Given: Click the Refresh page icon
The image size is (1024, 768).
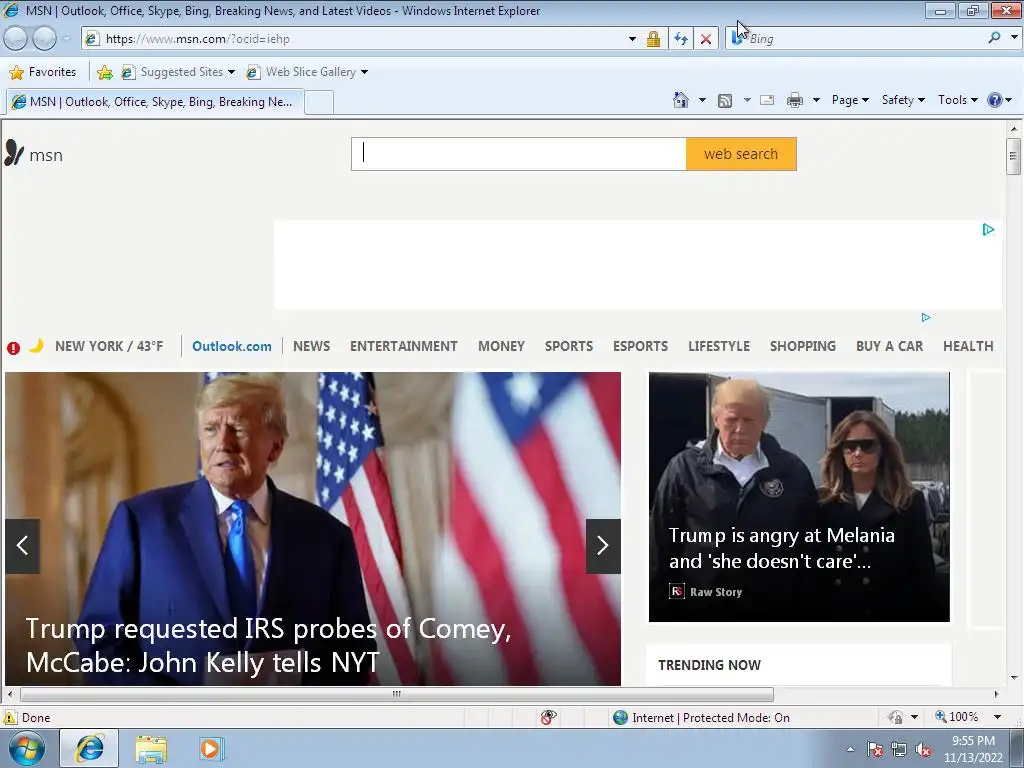Looking at the screenshot, I should click(x=680, y=39).
